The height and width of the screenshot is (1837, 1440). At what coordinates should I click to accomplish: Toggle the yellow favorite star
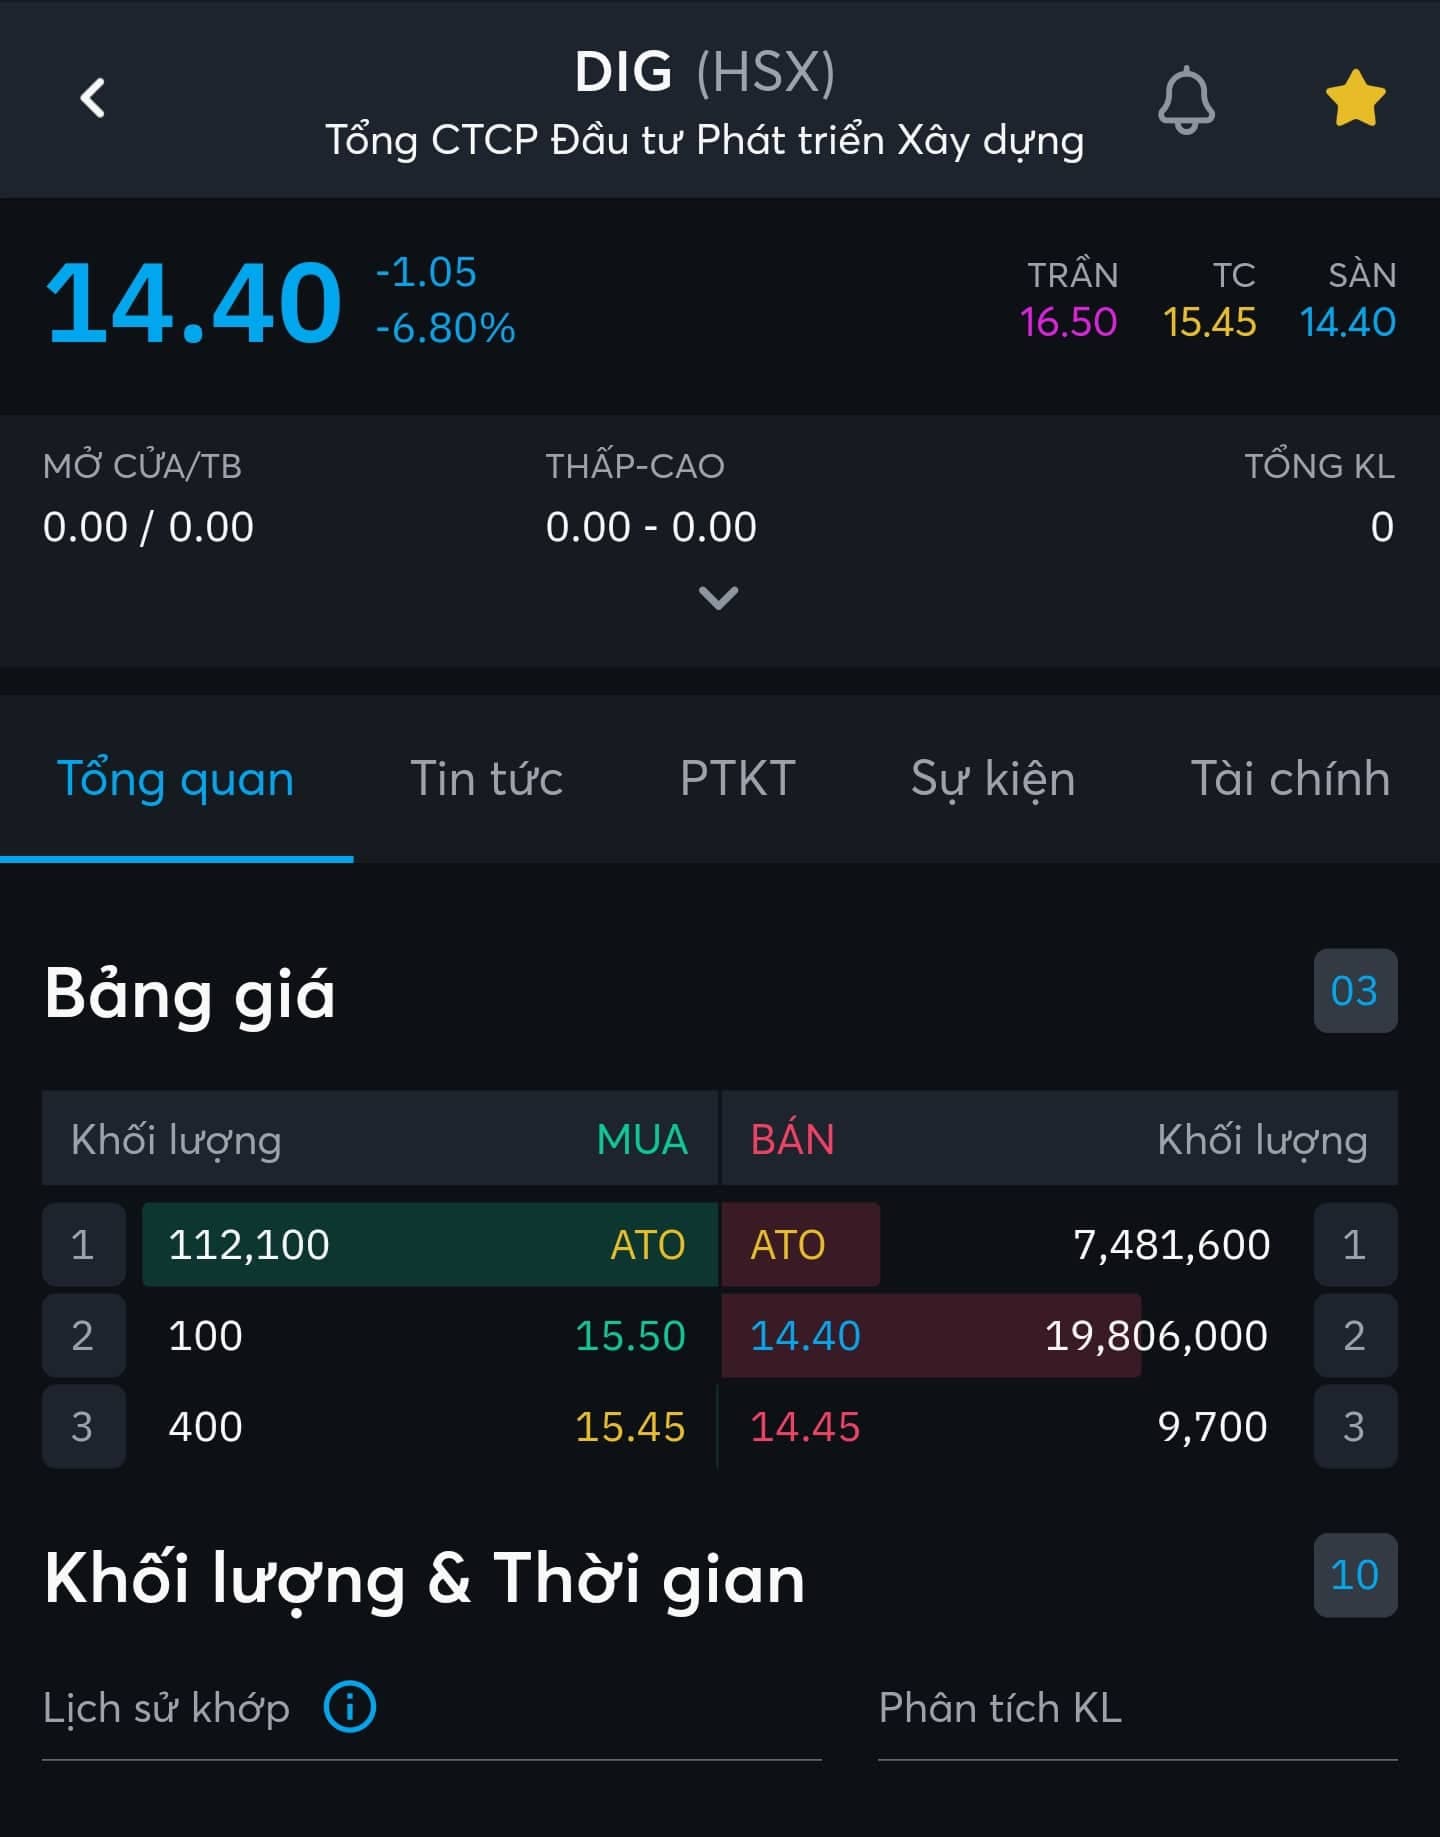tap(1355, 98)
